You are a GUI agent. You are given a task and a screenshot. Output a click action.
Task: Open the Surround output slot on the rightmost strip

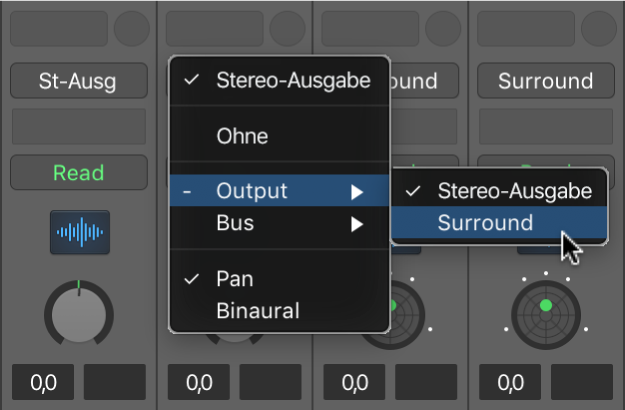(546, 80)
